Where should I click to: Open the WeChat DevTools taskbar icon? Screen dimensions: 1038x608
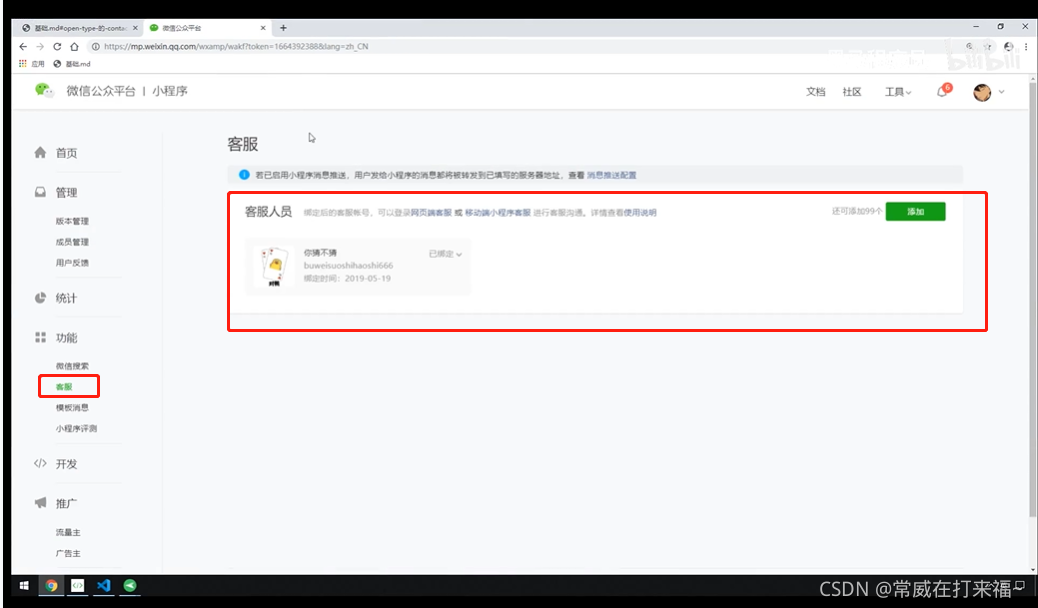point(77,585)
